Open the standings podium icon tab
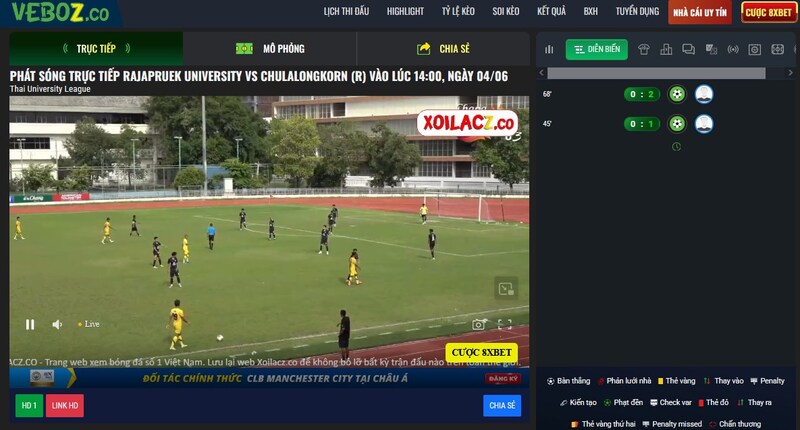This screenshot has width=800, height=430. tap(666, 49)
